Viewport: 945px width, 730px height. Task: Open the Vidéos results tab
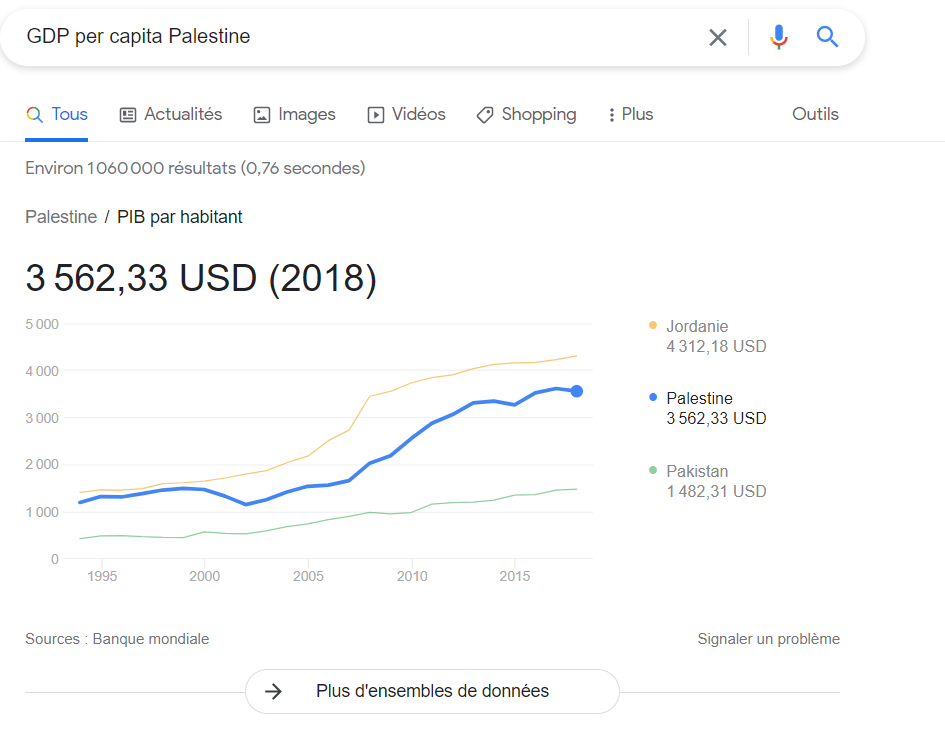(406, 114)
